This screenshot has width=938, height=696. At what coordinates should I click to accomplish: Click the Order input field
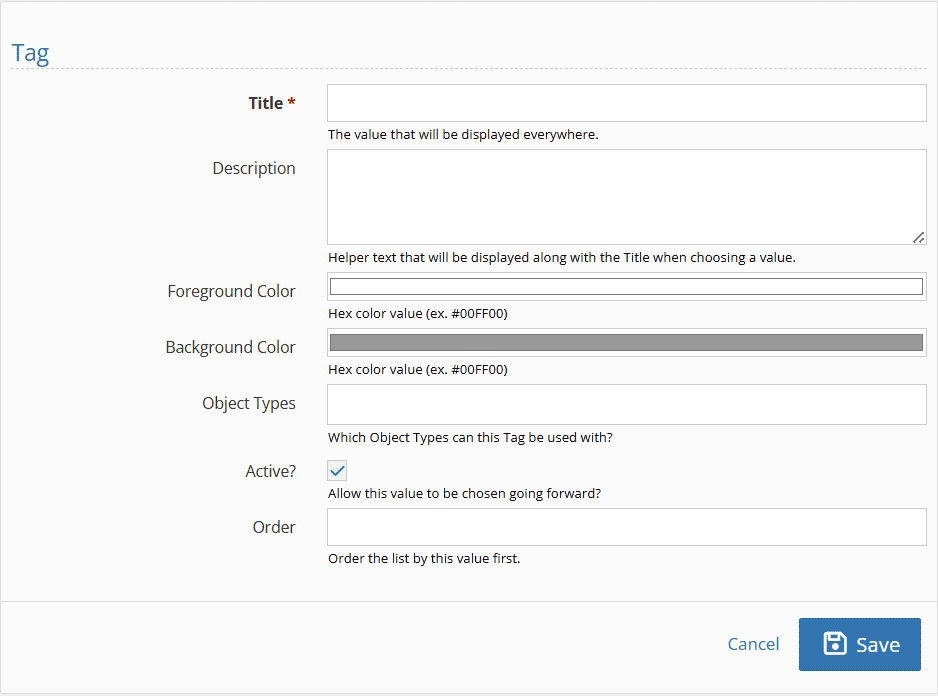click(626, 527)
